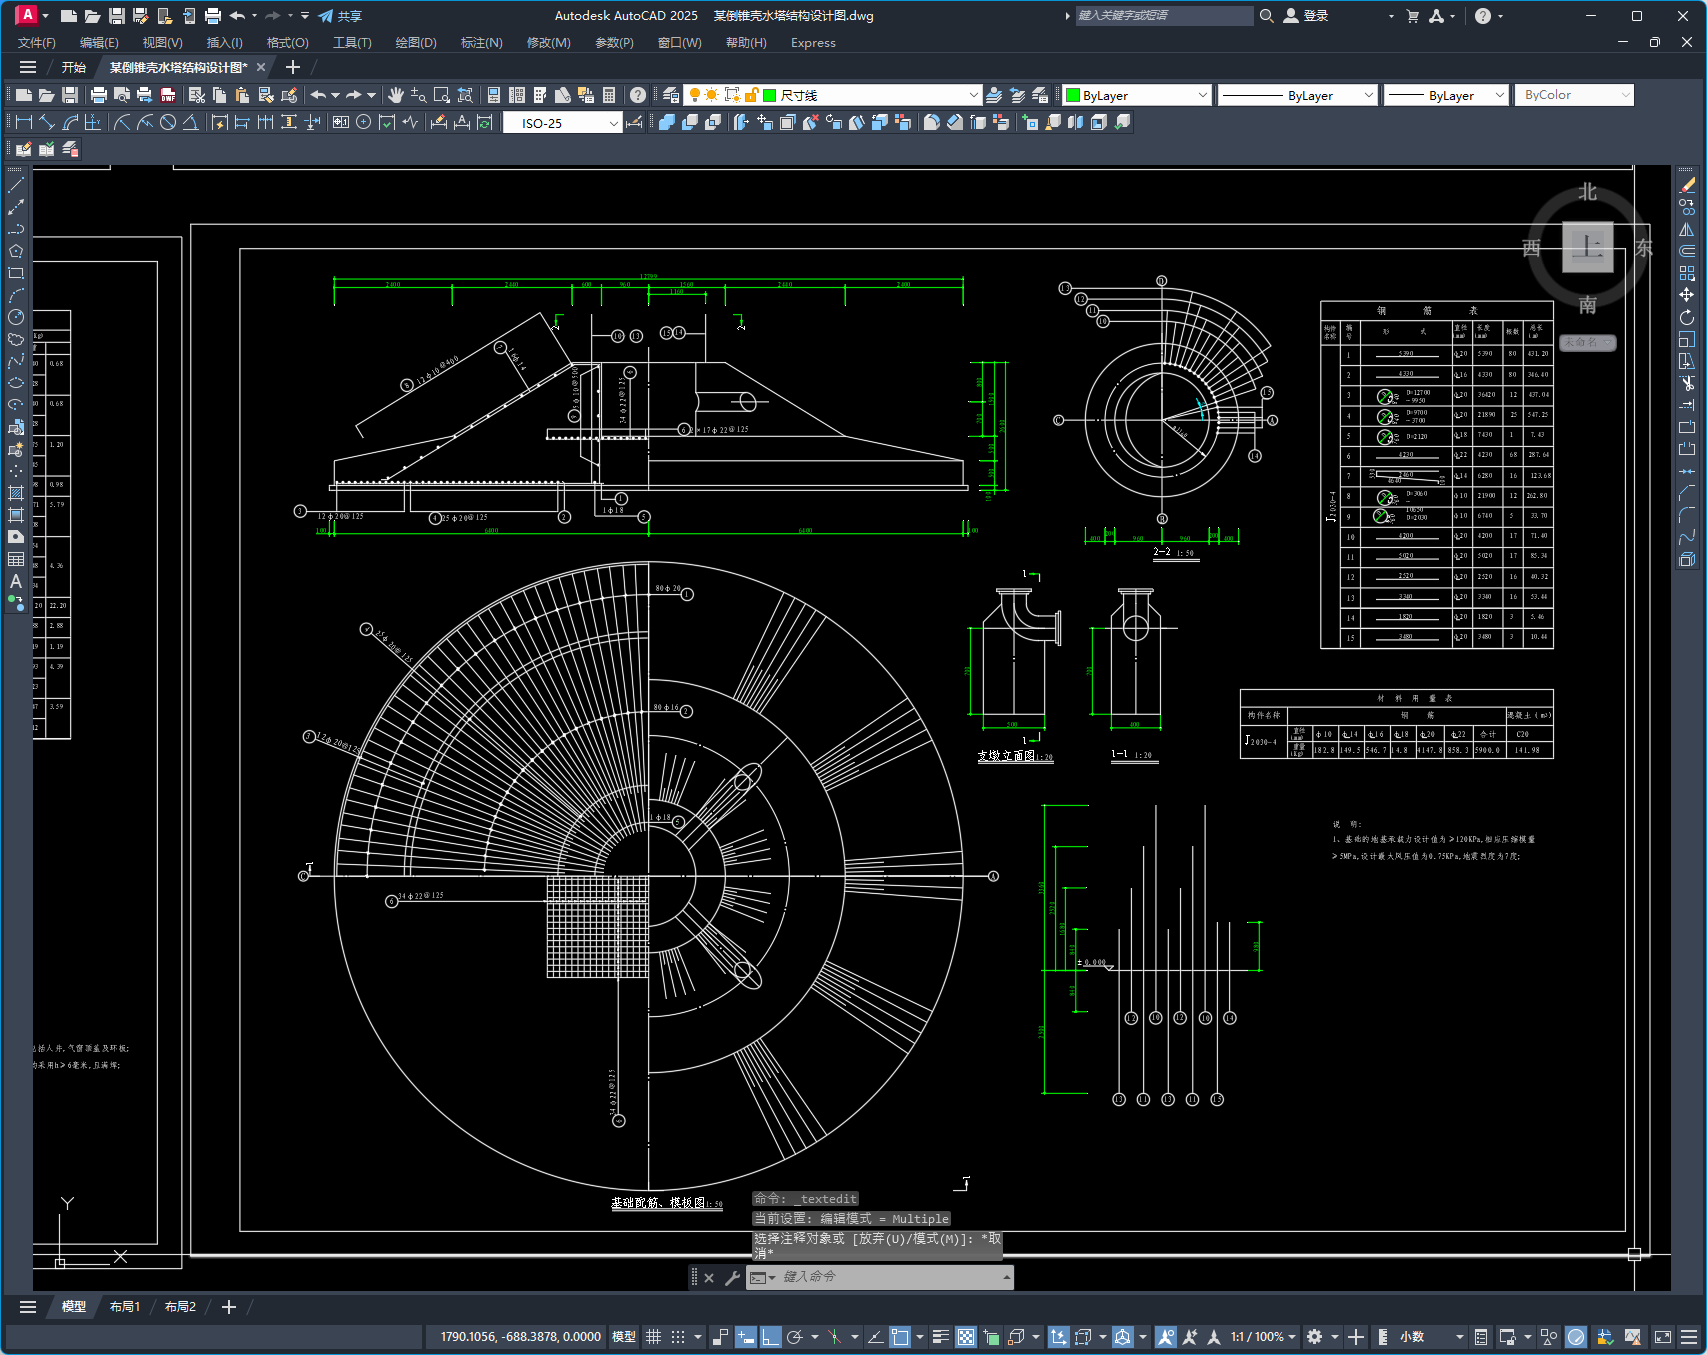Insert a Table from the draw toolbar
Screen dimensions: 1707x1355
(x=16, y=559)
